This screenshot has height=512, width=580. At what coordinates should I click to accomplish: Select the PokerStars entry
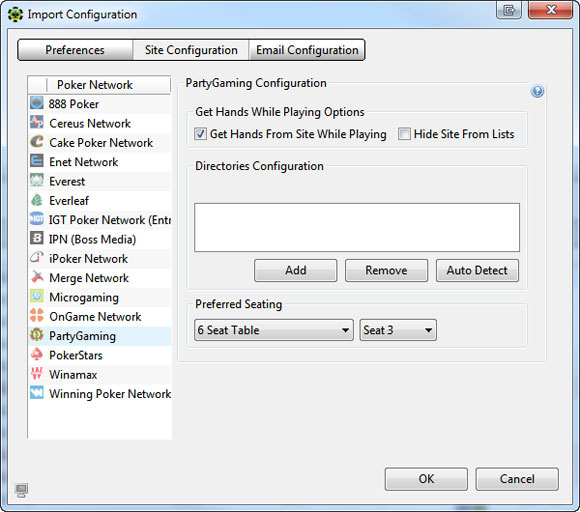100,355
